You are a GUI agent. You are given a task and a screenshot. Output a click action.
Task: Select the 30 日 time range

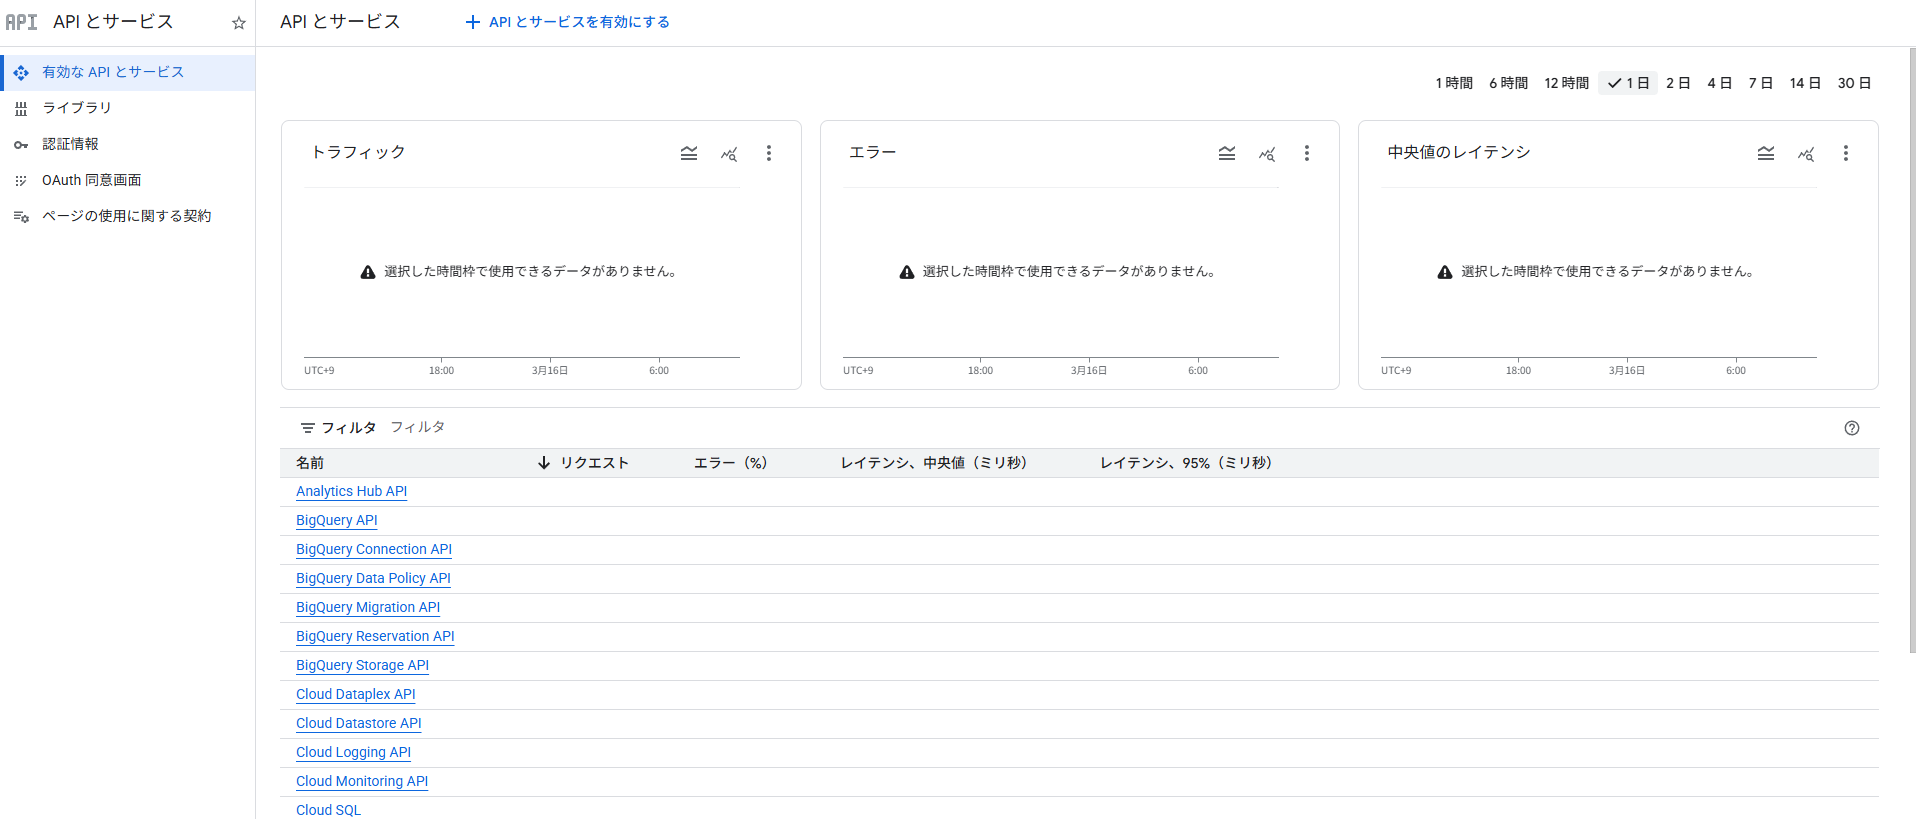click(1853, 83)
